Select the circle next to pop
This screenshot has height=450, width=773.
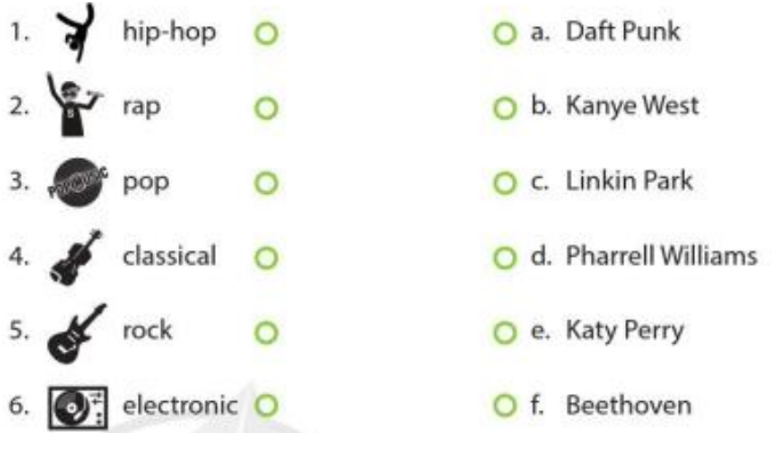tap(266, 183)
